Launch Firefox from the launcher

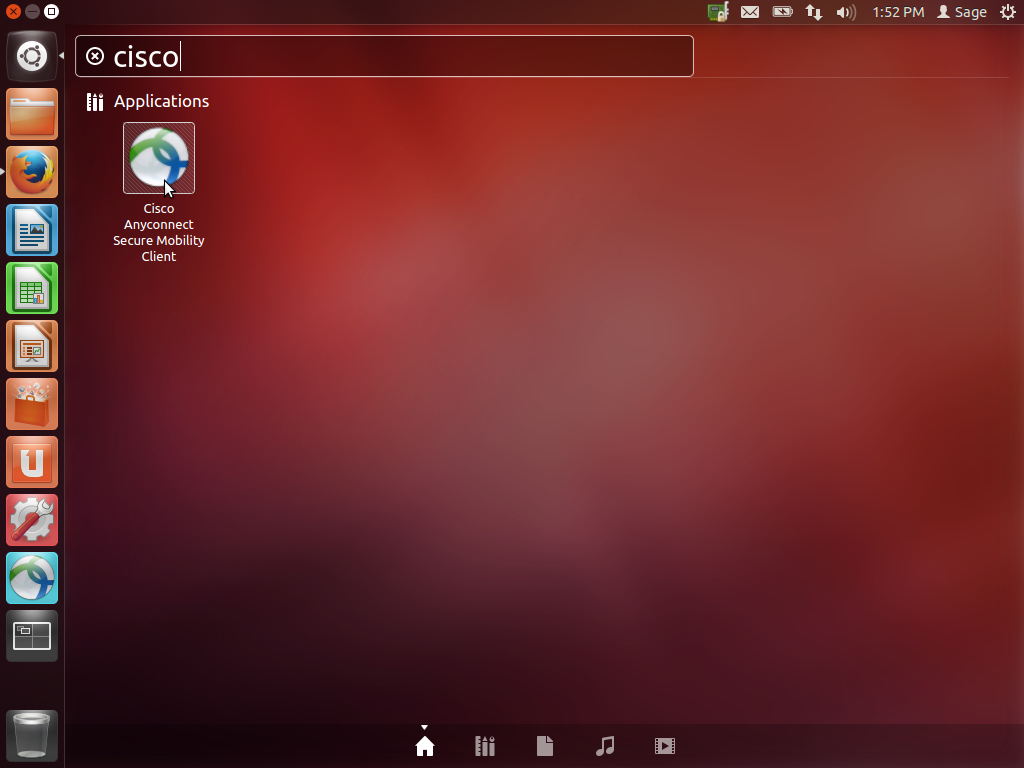pyautogui.click(x=32, y=172)
